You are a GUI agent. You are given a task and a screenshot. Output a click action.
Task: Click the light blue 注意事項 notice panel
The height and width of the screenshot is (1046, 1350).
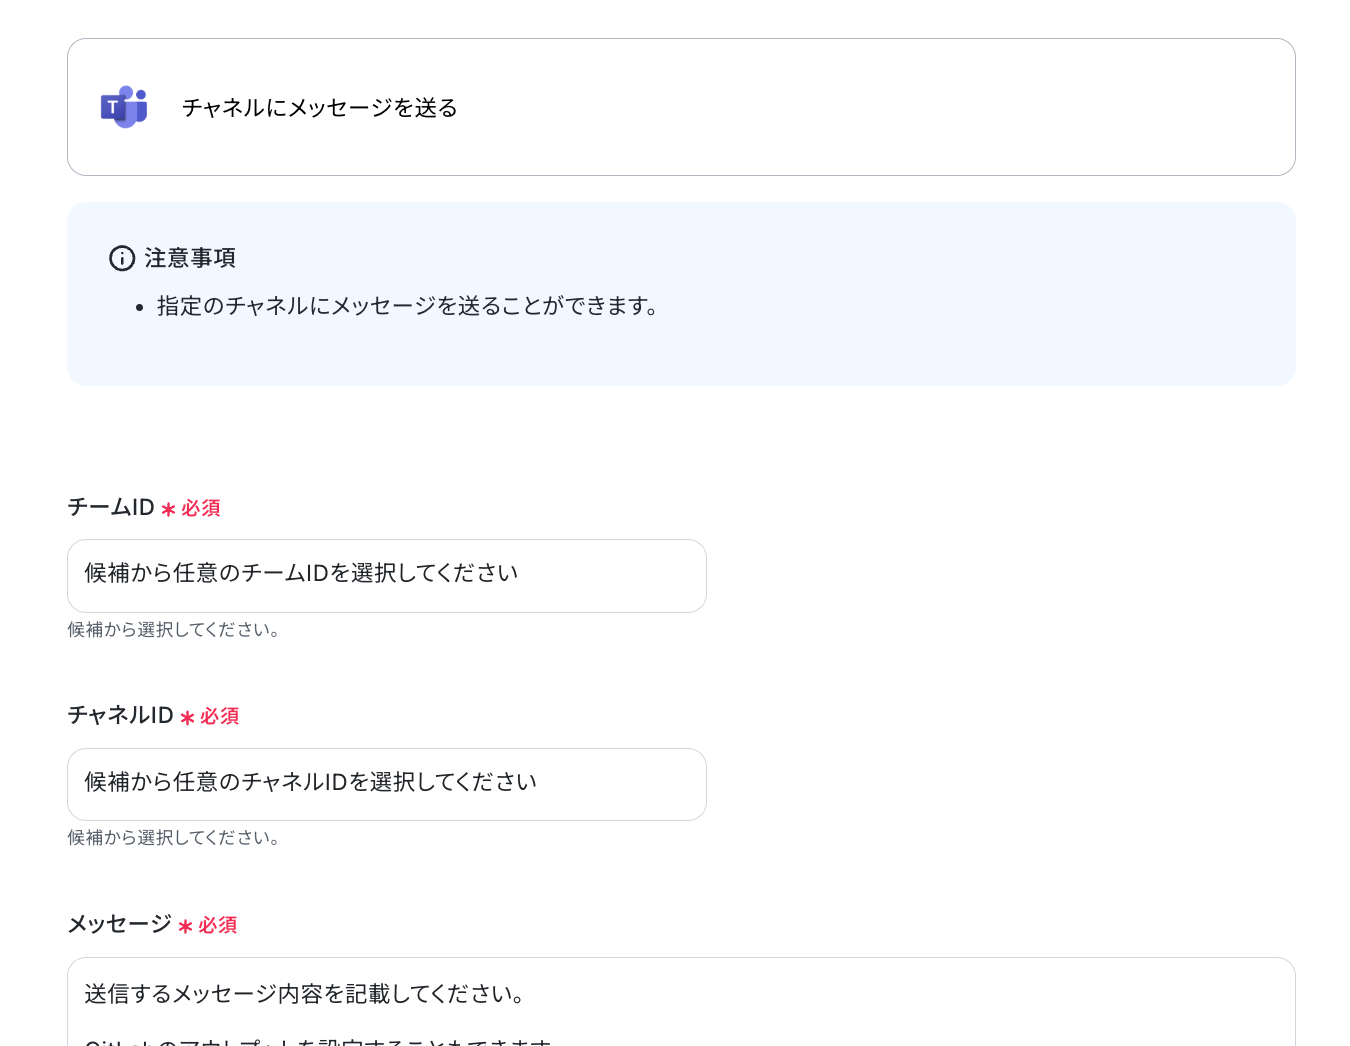tap(681, 294)
